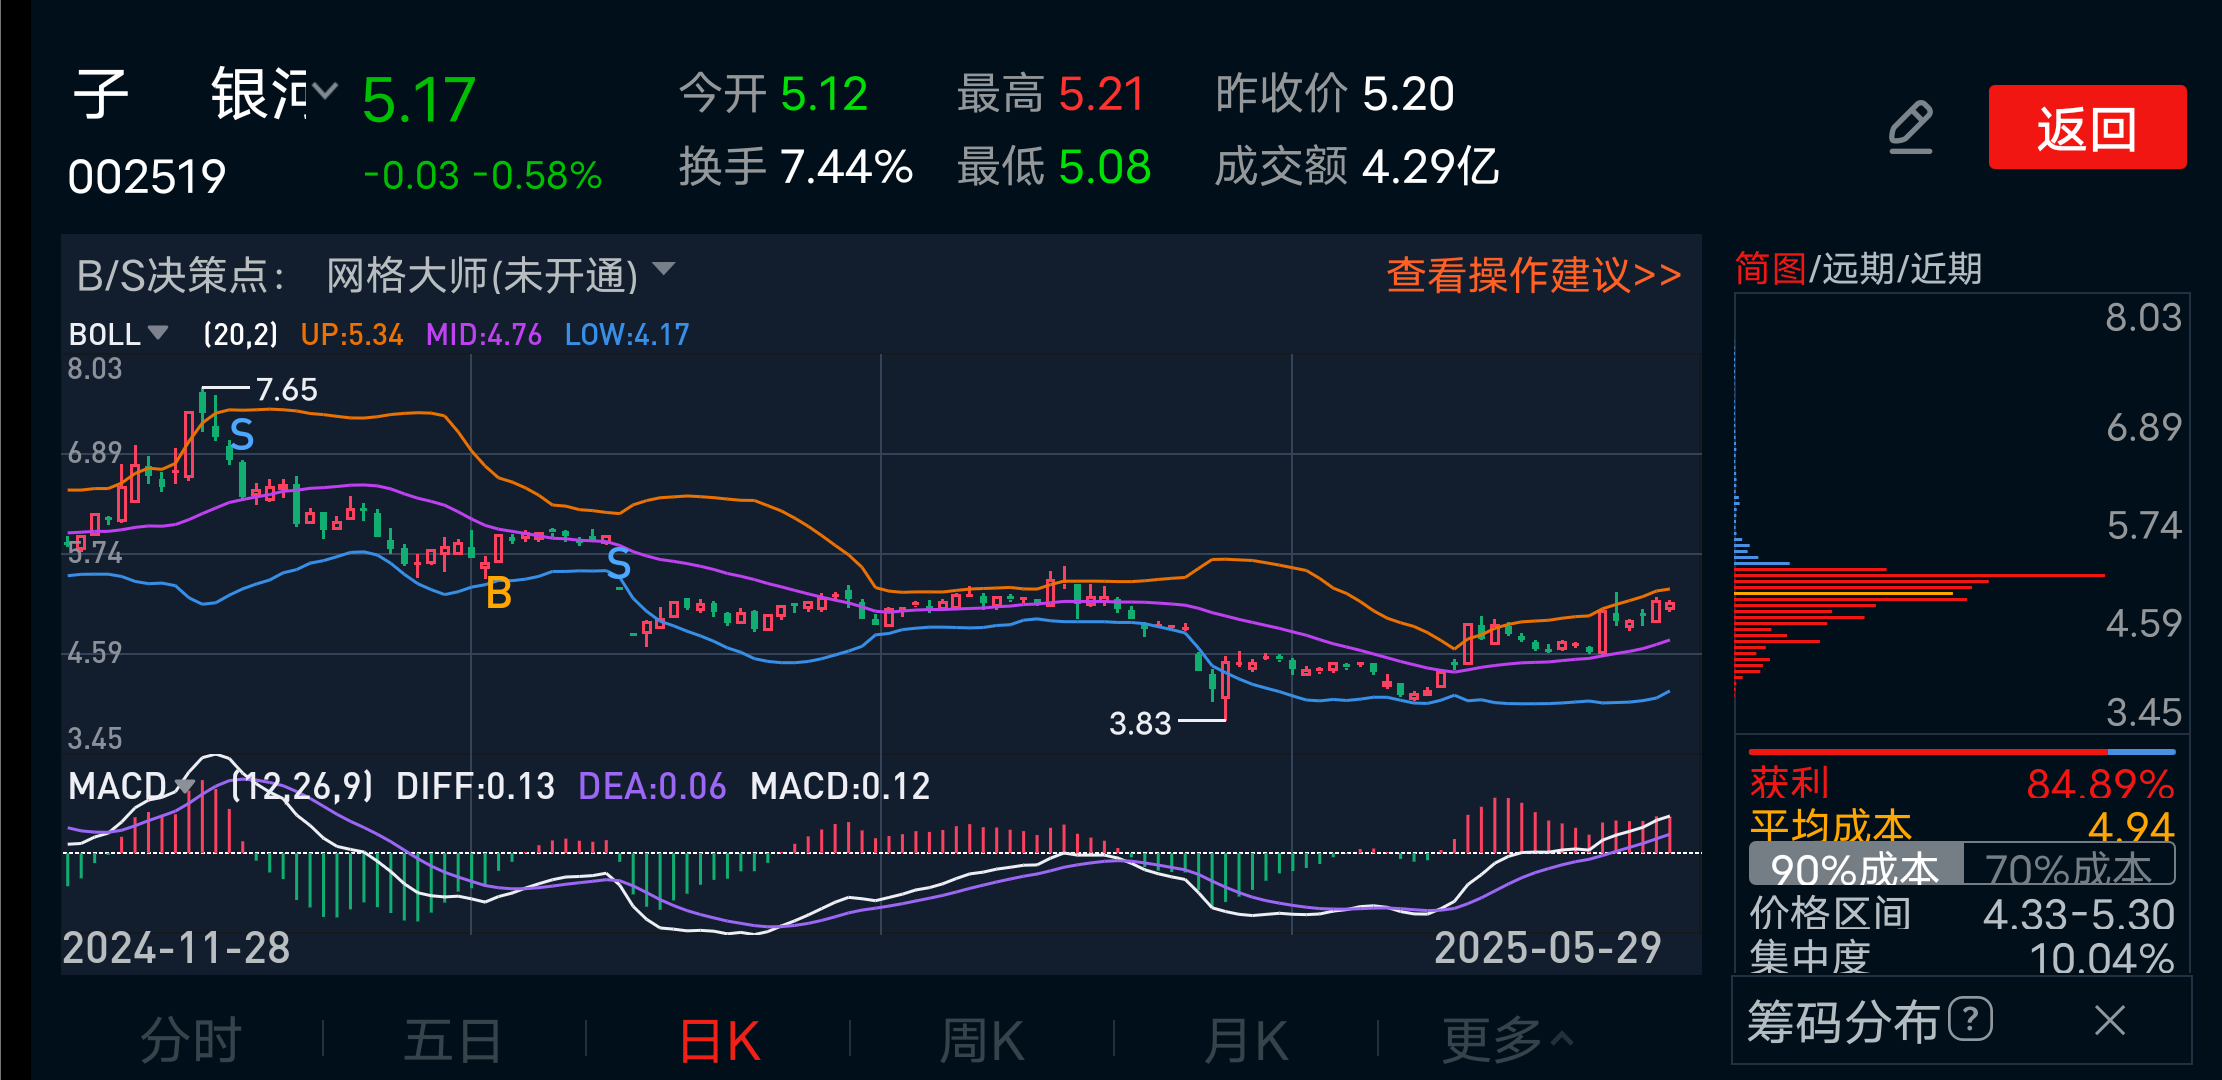Screen dimensions: 2222x1080
Task: Open the monthly K-line (月K) tab
Action: click(x=1245, y=1040)
